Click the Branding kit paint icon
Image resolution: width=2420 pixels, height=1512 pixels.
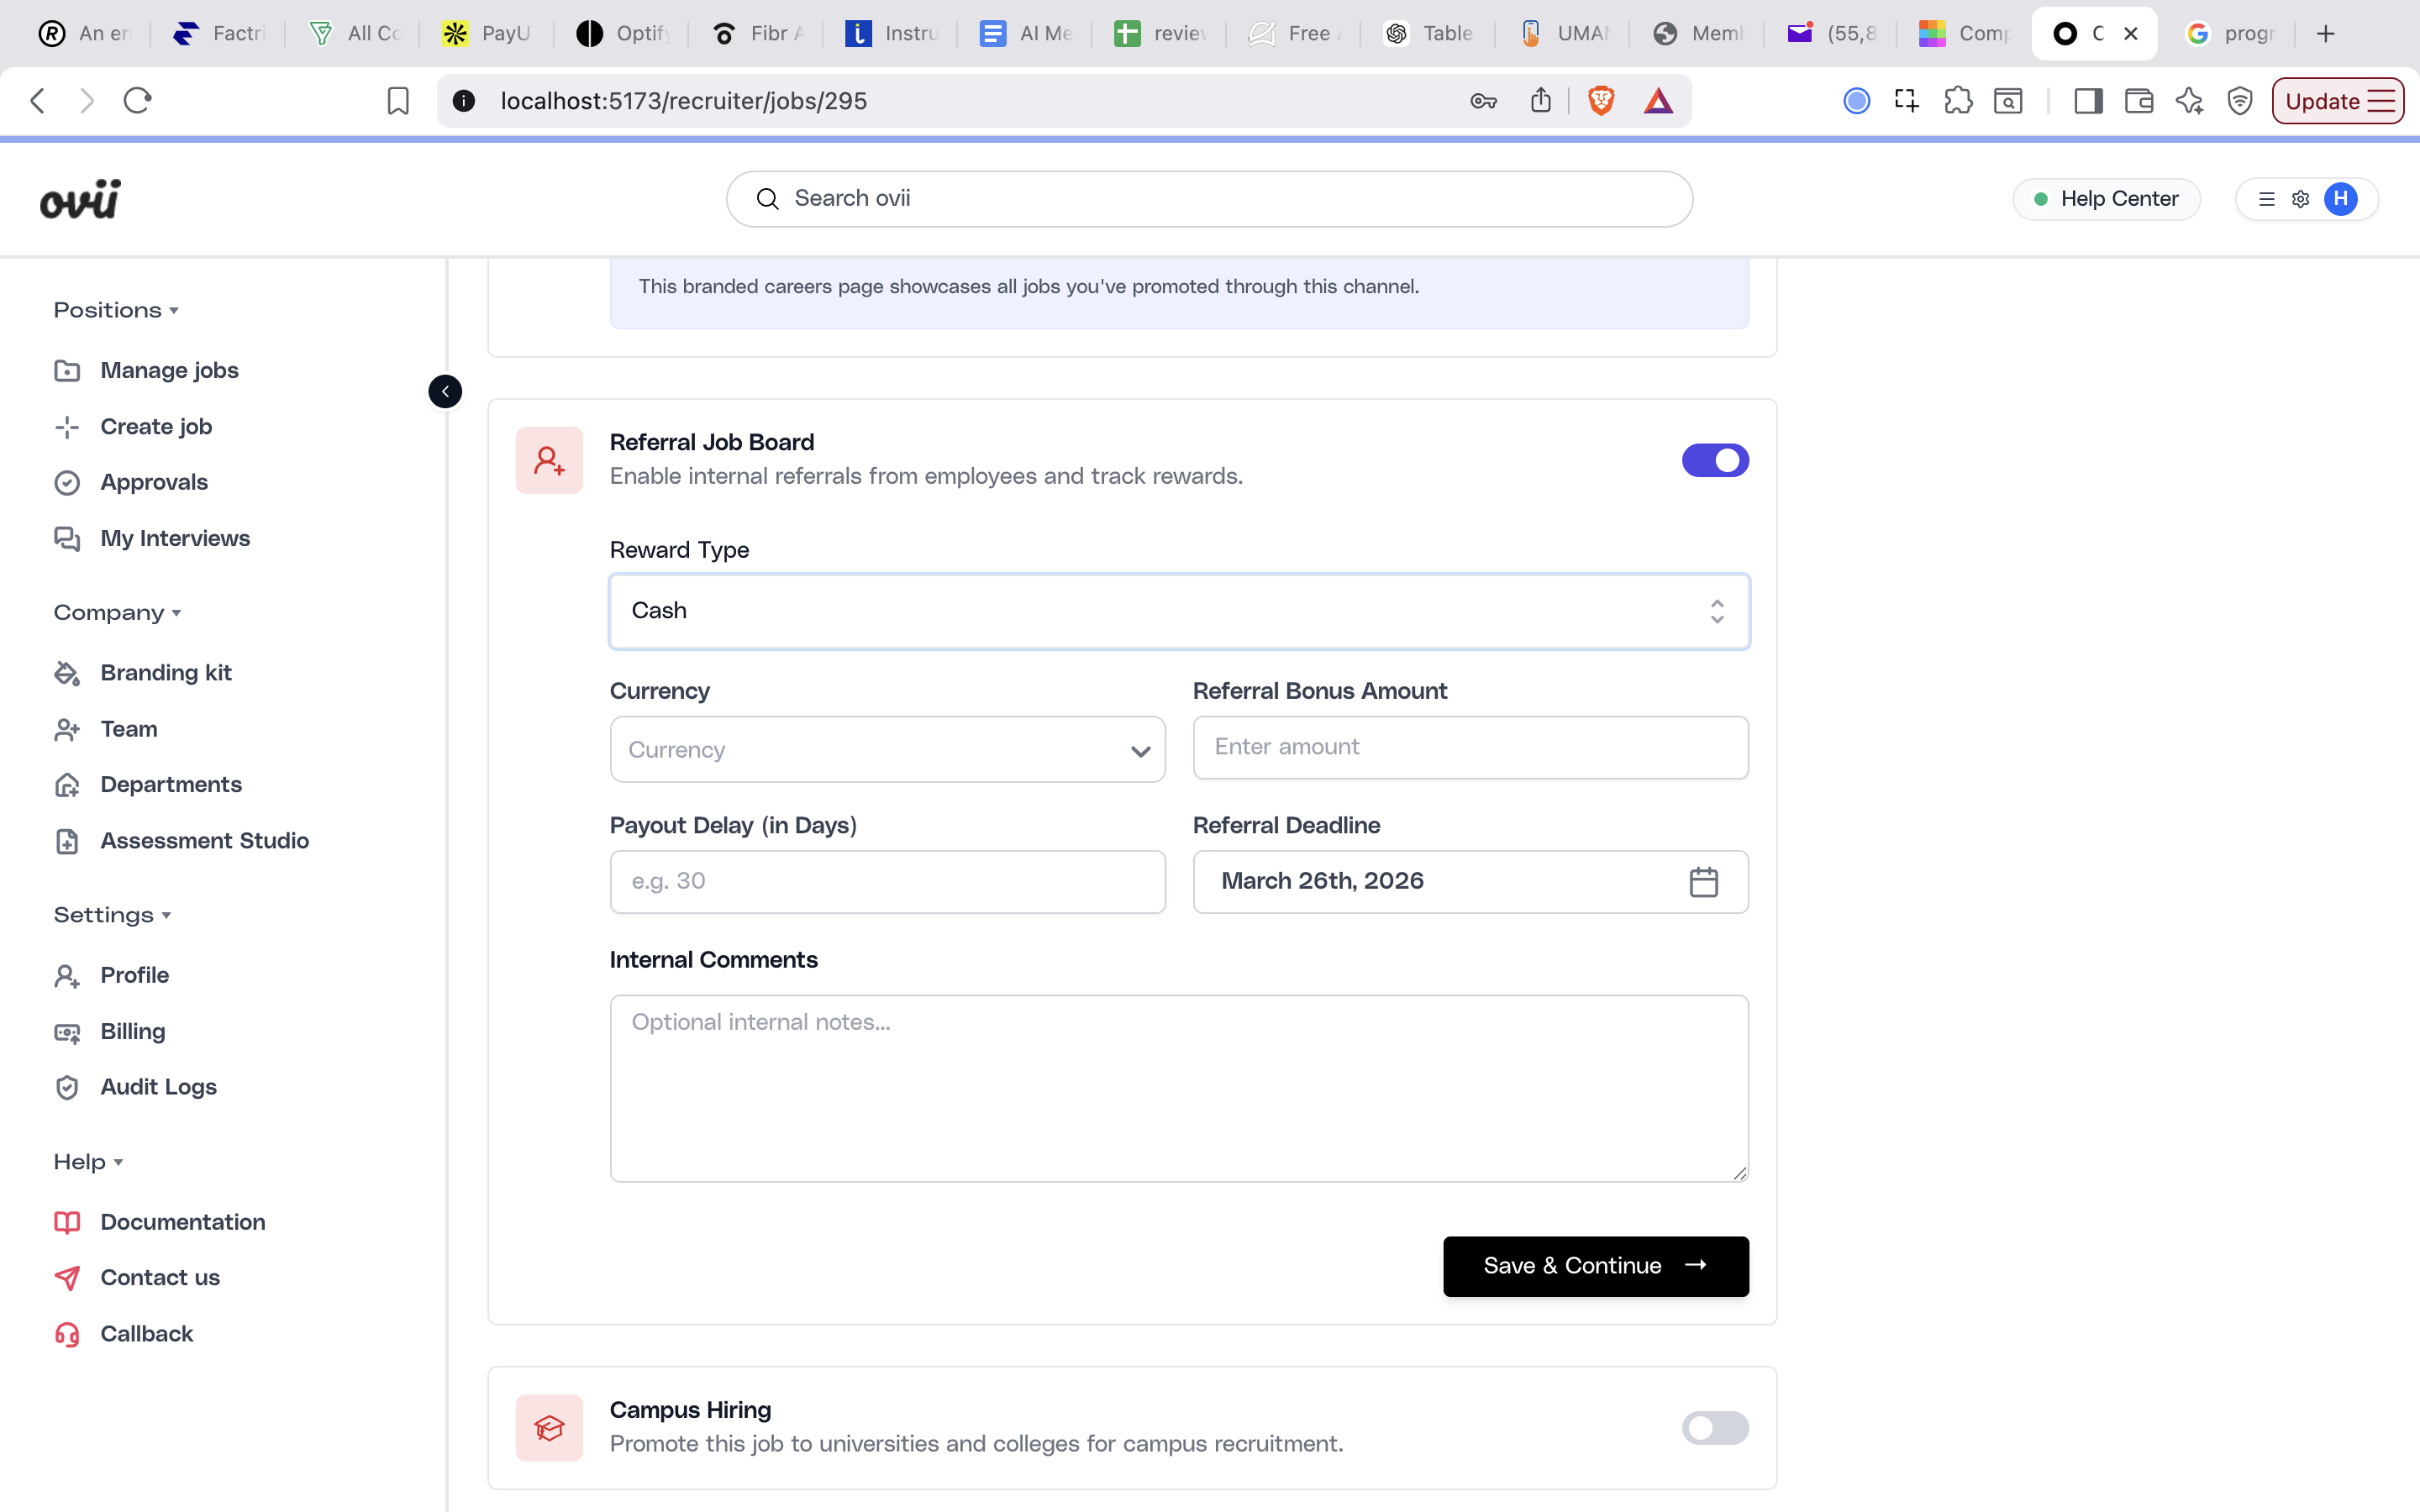(x=66, y=673)
